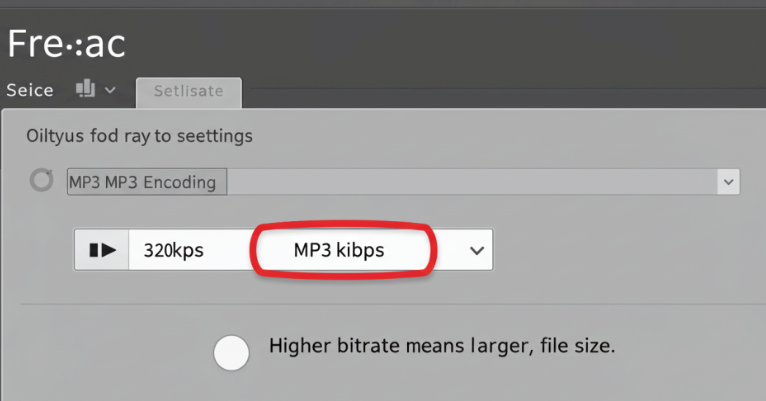Image resolution: width=766 pixels, height=401 pixels.
Task: Toggle the round button beside Higher bitrate text
Action: pyautogui.click(x=231, y=352)
